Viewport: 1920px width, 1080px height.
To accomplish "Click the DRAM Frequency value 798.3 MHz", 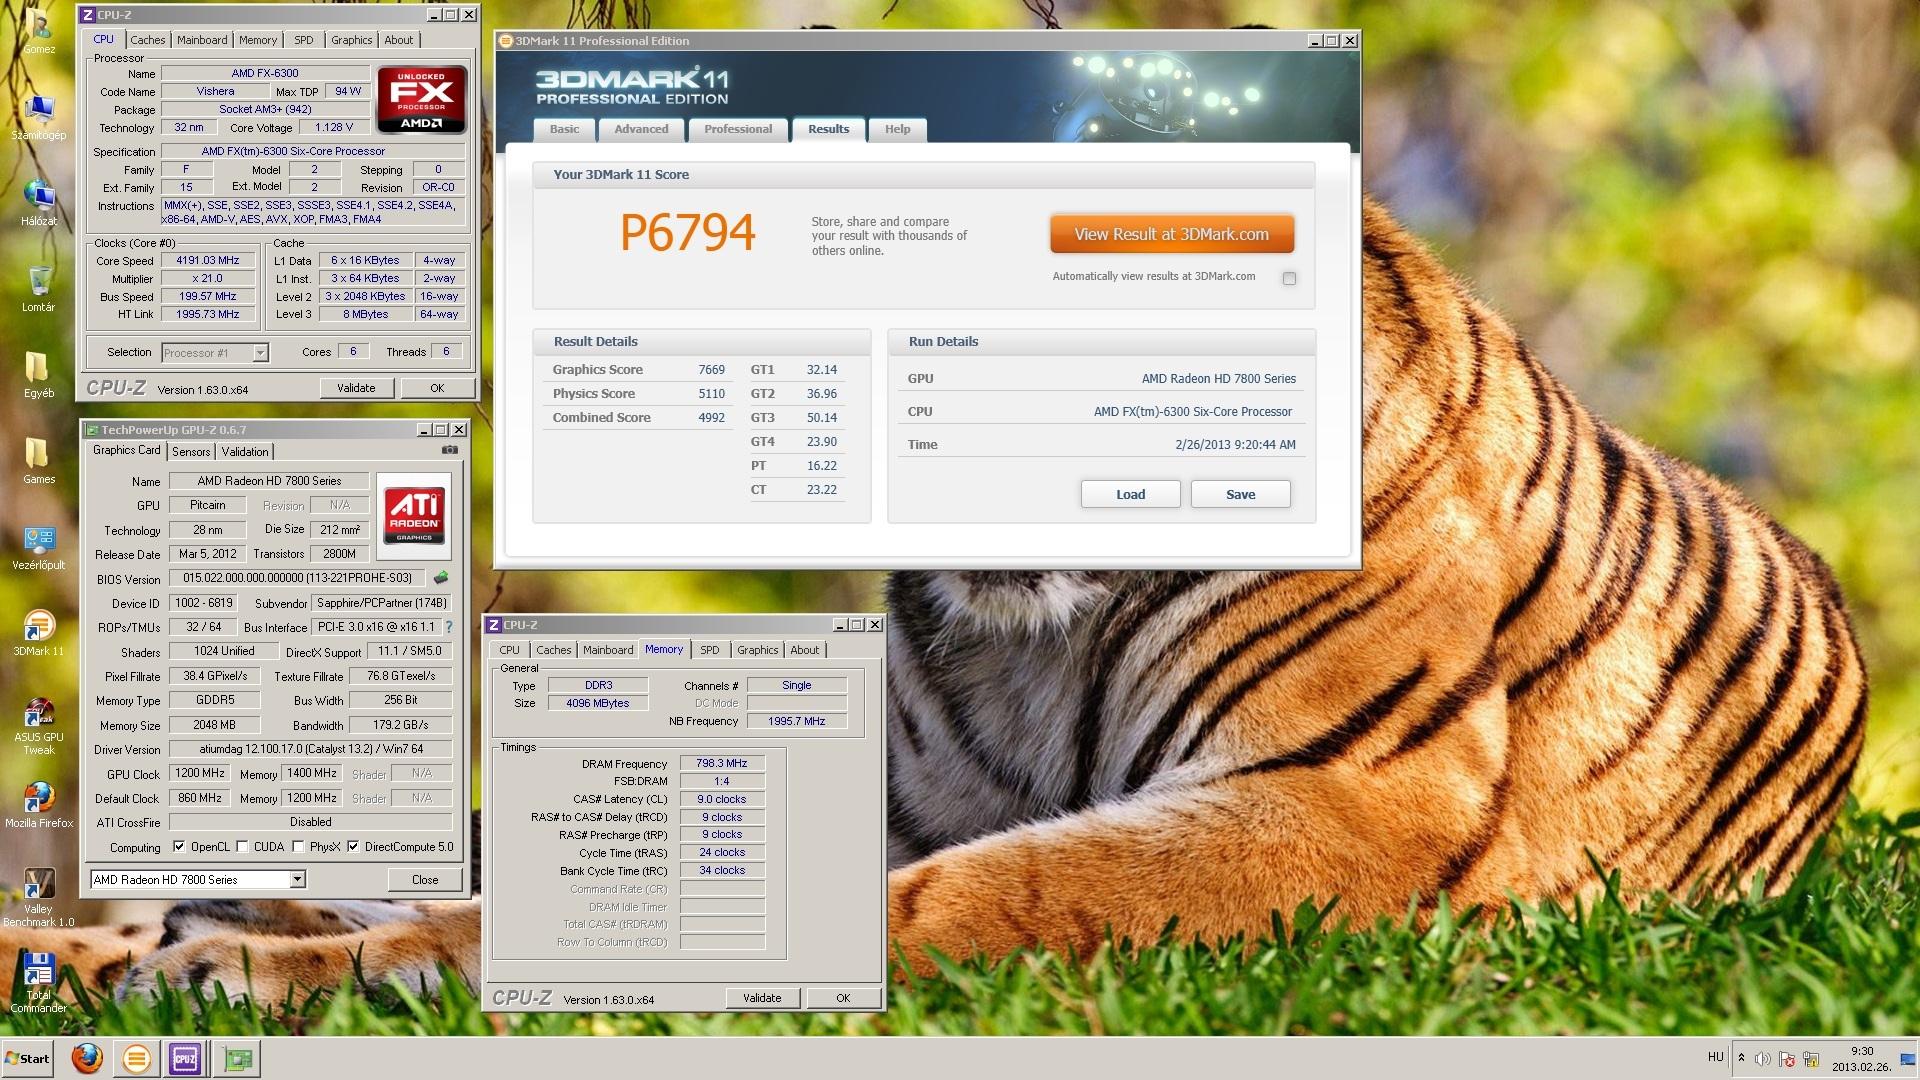I will (x=722, y=763).
